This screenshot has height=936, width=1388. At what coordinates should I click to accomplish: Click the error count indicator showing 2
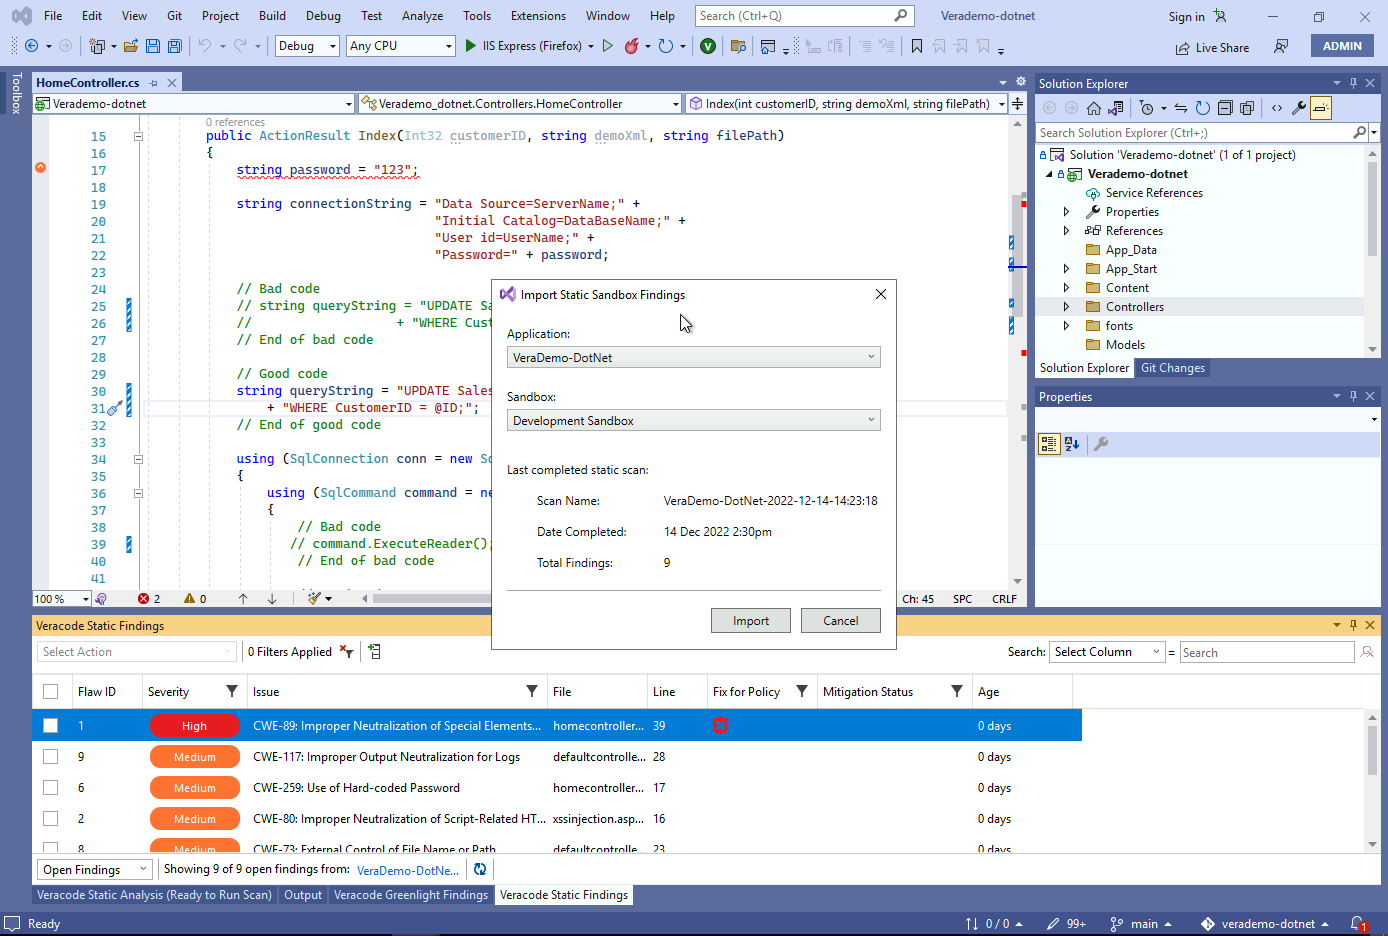pyautogui.click(x=150, y=598)
